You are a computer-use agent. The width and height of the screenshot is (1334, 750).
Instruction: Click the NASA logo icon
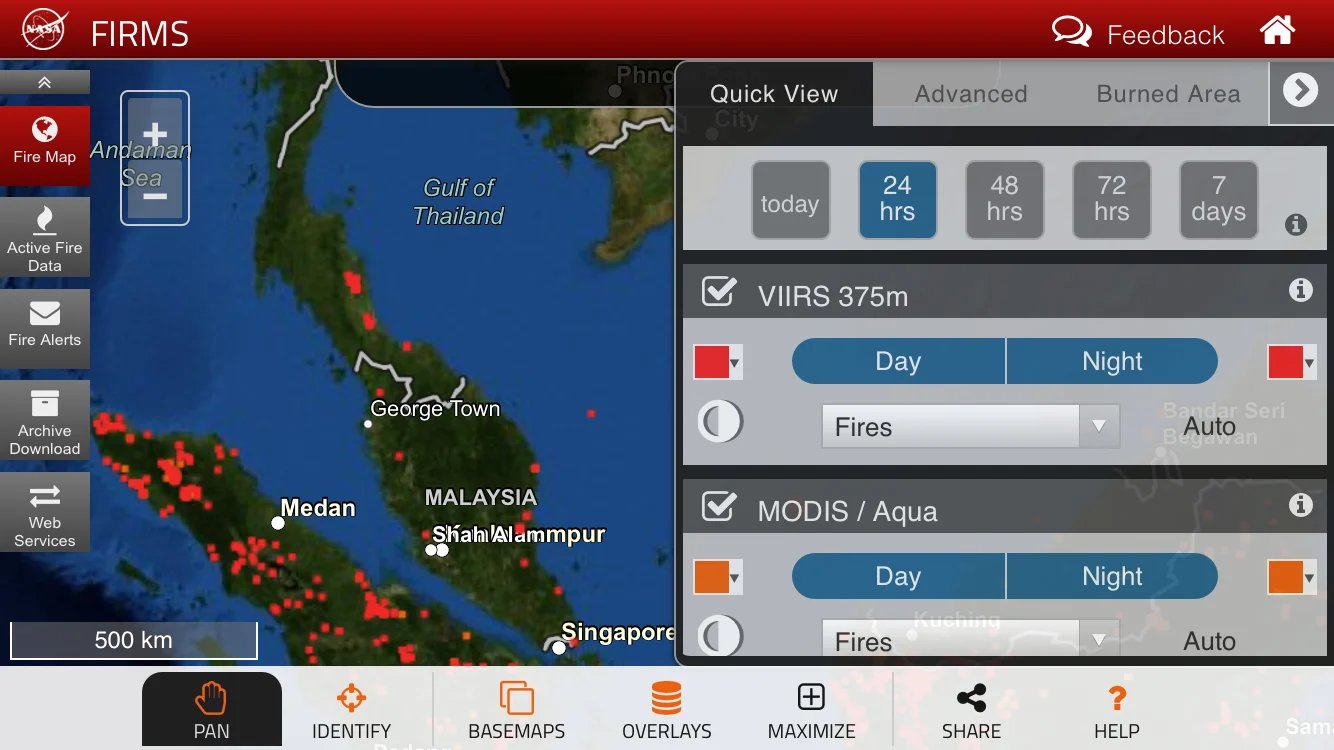(x=44, y=31)
